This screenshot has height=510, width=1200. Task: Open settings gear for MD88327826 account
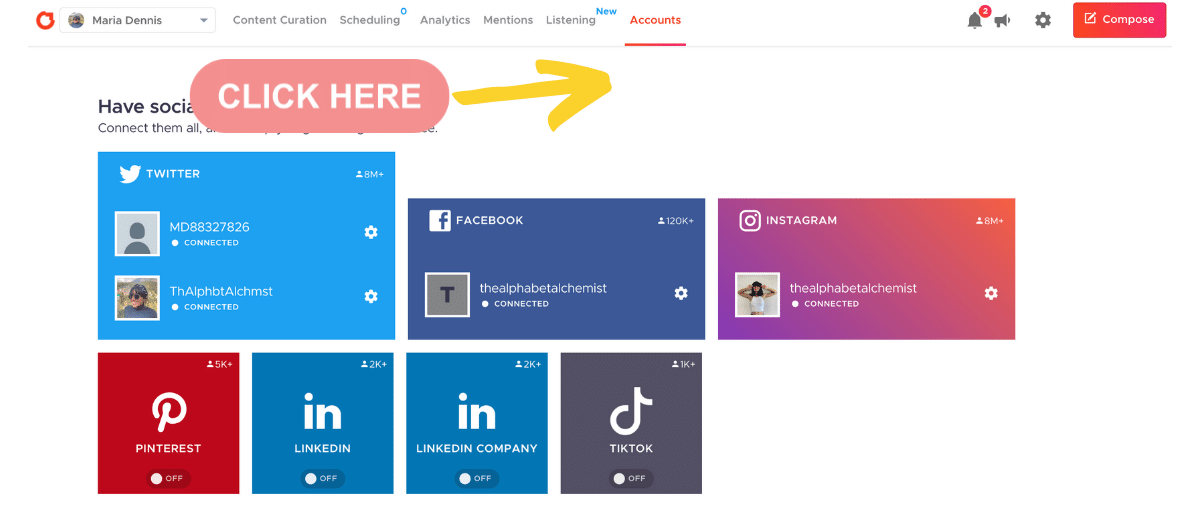click(x=371, y=232)
